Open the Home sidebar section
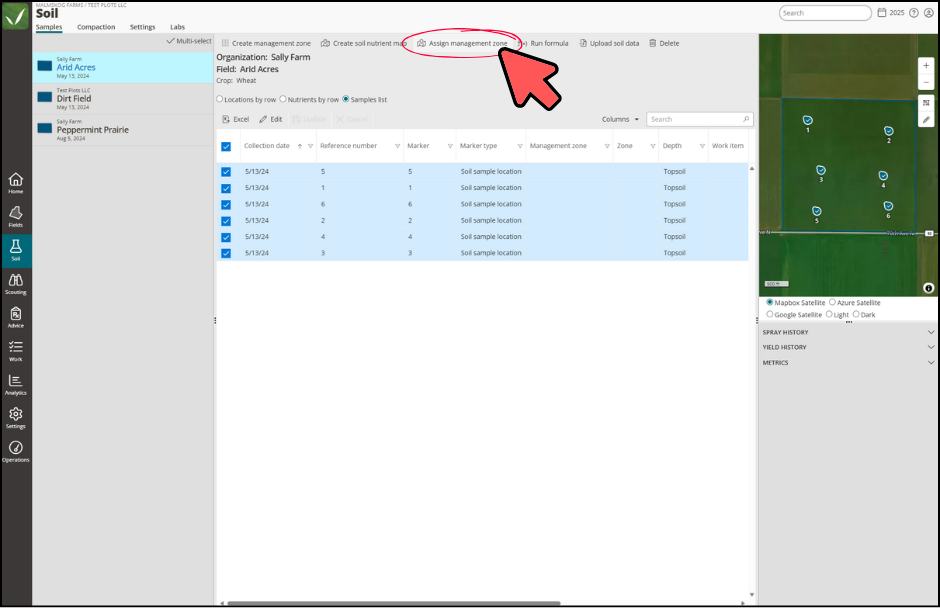940x610 pixels. pyautogui.click(x=16, y=183)
